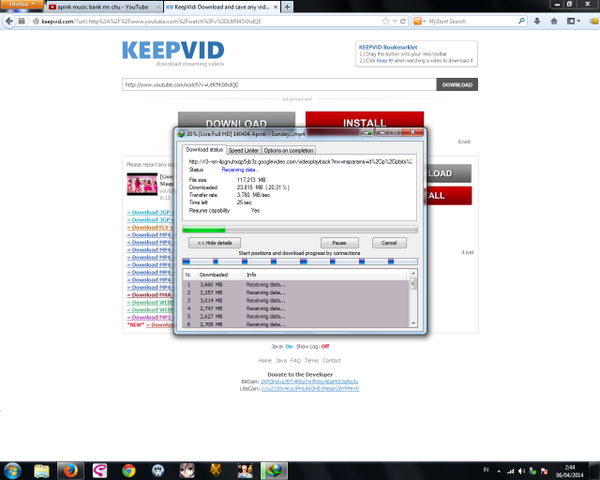Viewport: 600px width, 480px height.
Task: Open a new tab with plus button
Action: point(287,7)
